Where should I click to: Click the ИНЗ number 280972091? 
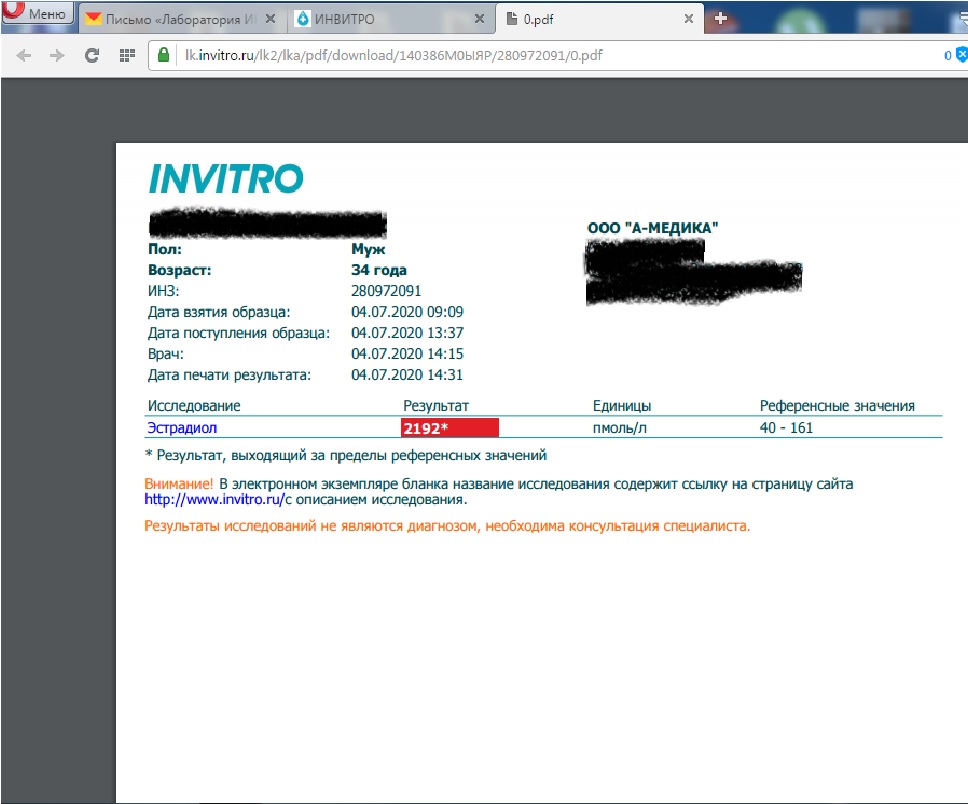click(386, 291)
